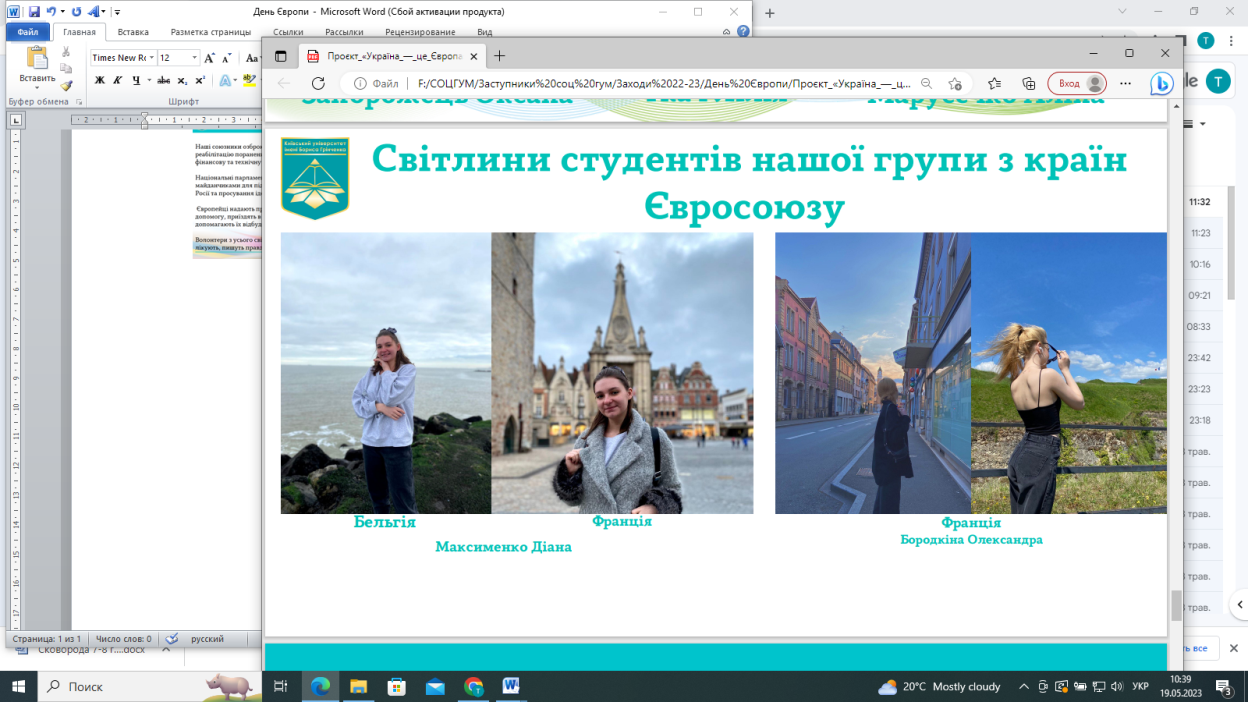Switch to the Вставка ribbon tab
This screenshot has width=1248, height=702.
[133, 32]
